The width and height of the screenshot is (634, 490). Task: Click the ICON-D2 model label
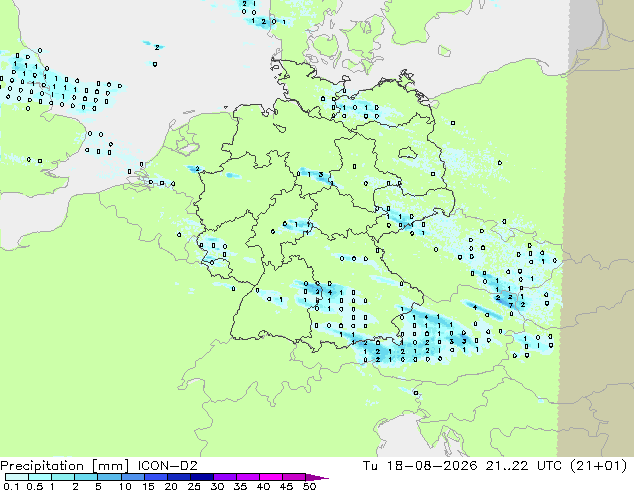[168, 466]
